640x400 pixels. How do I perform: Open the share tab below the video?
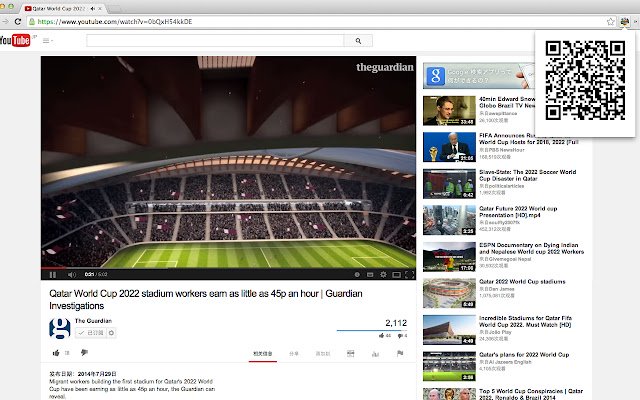tap(294, 354)
